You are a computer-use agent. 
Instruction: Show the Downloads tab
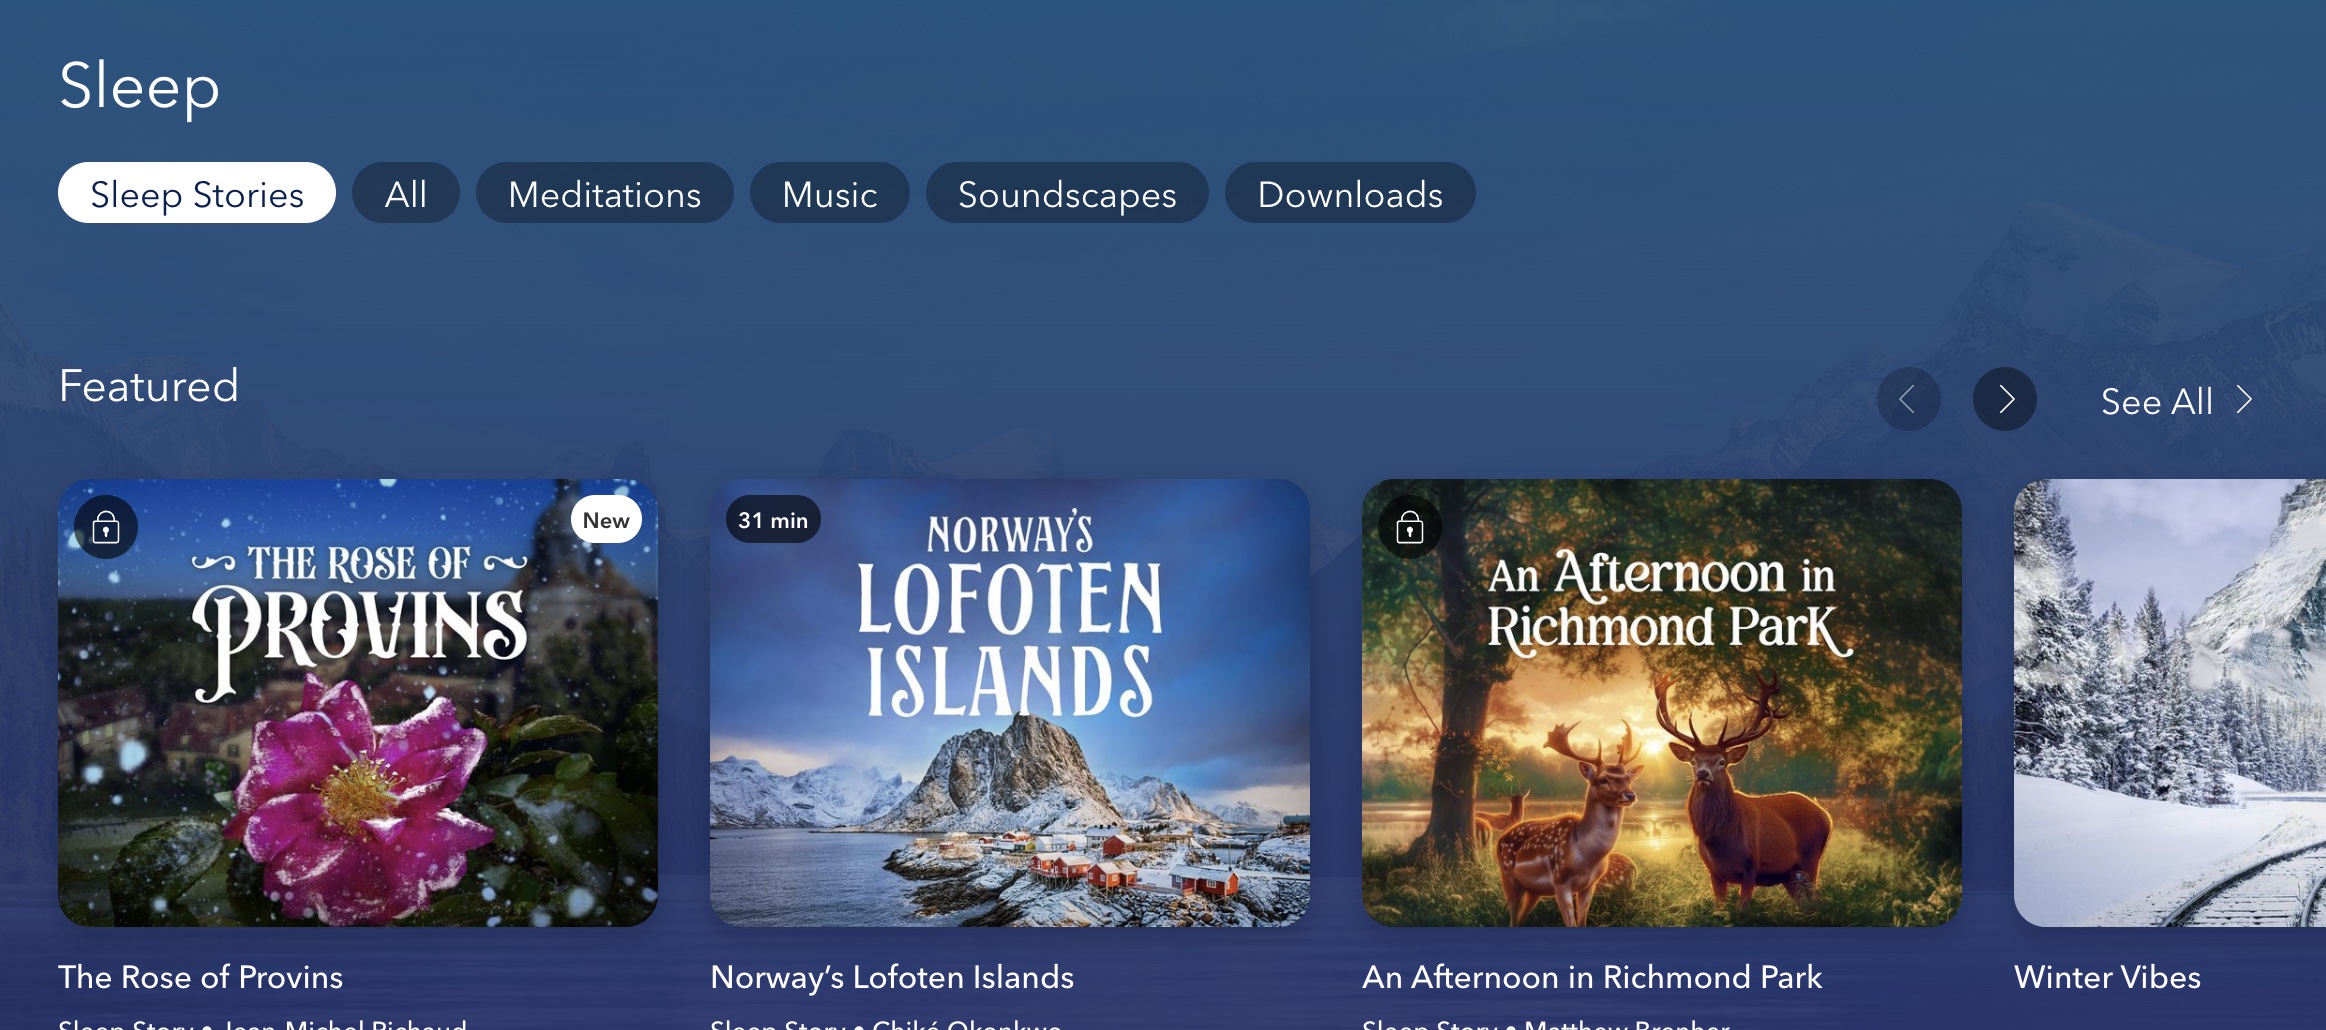coord(1350,193)
